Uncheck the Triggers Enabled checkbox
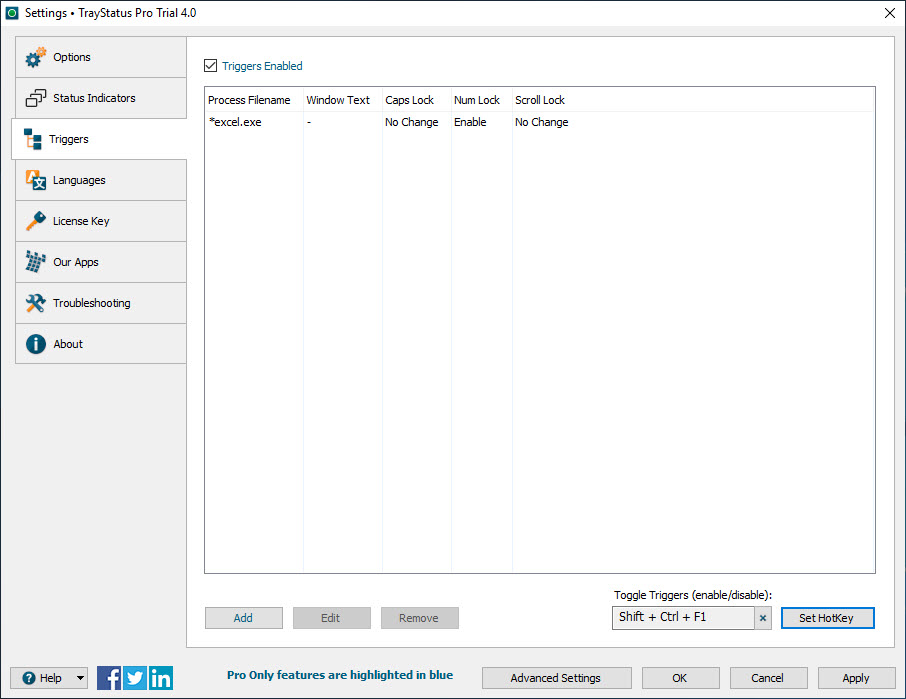This screenshot has width=906, height=699. [210, 66]
